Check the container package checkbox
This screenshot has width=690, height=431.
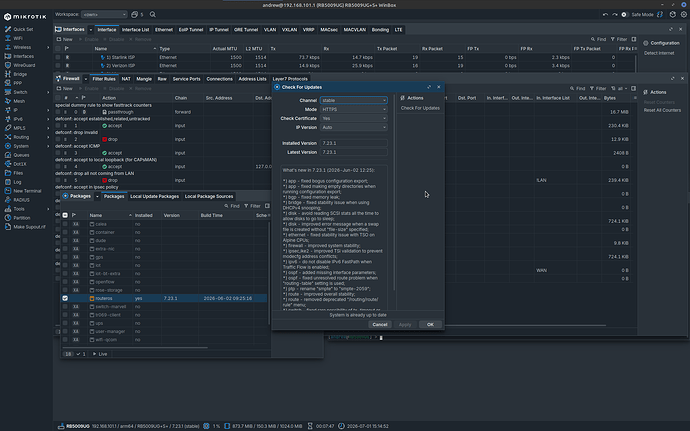(65, 232)
